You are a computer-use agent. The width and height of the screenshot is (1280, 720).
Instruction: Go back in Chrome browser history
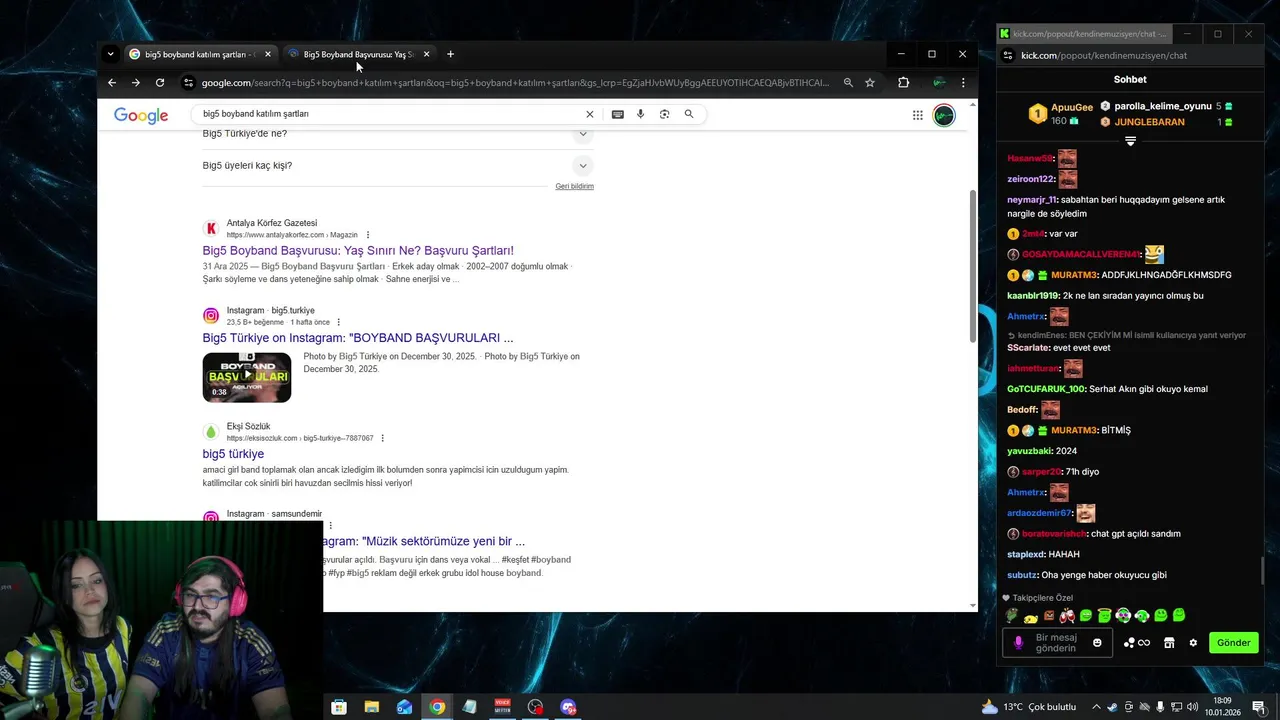click(112, 83)
